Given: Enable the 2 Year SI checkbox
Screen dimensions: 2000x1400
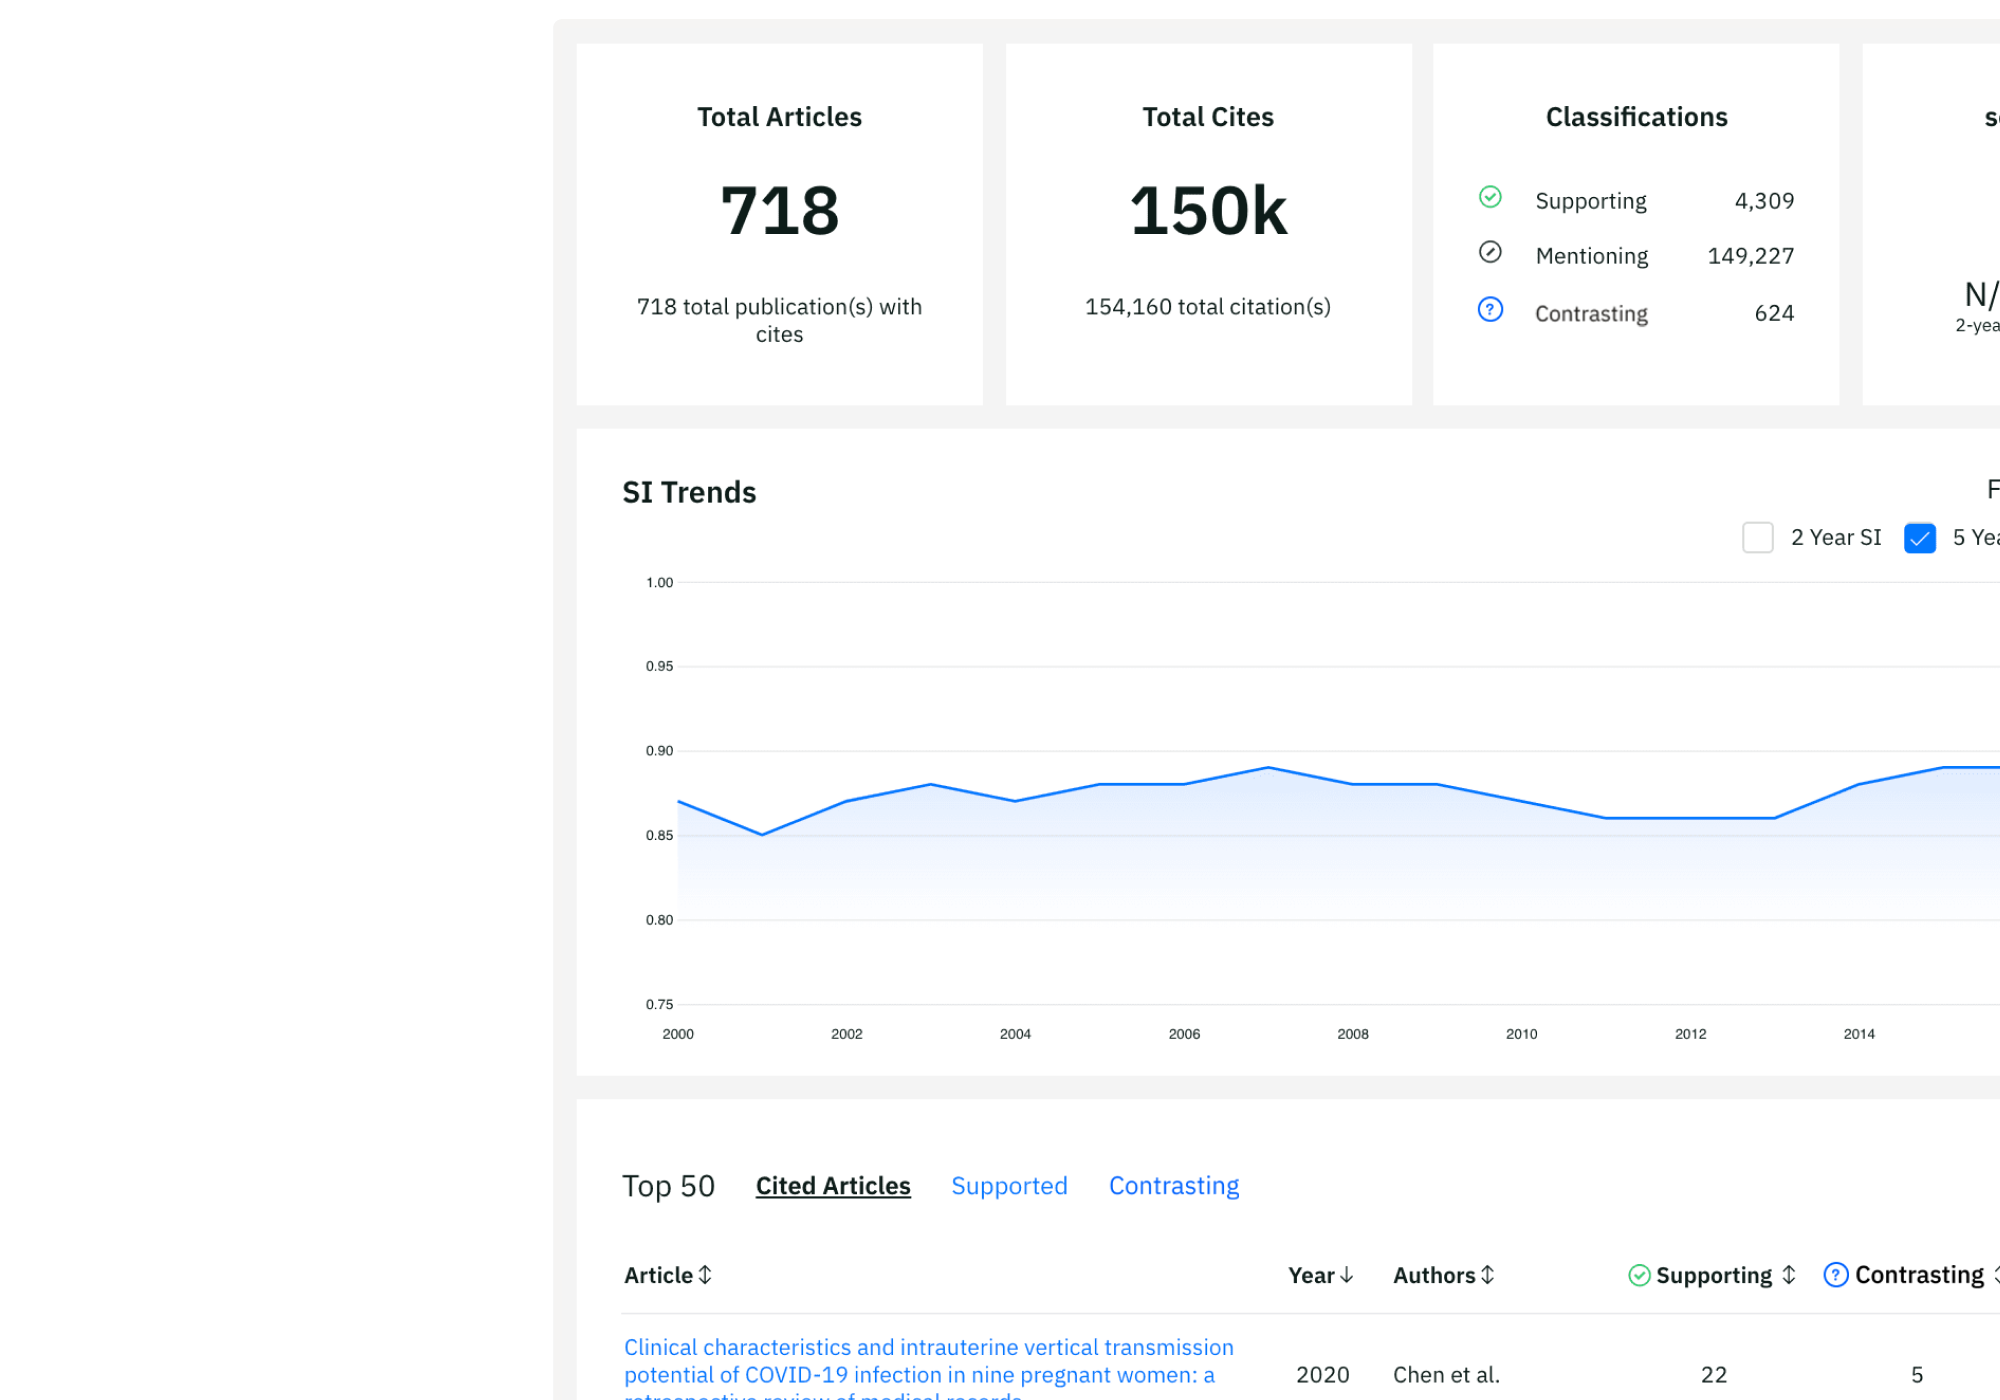Looking at the screenshot, I should click(1757, 538).
